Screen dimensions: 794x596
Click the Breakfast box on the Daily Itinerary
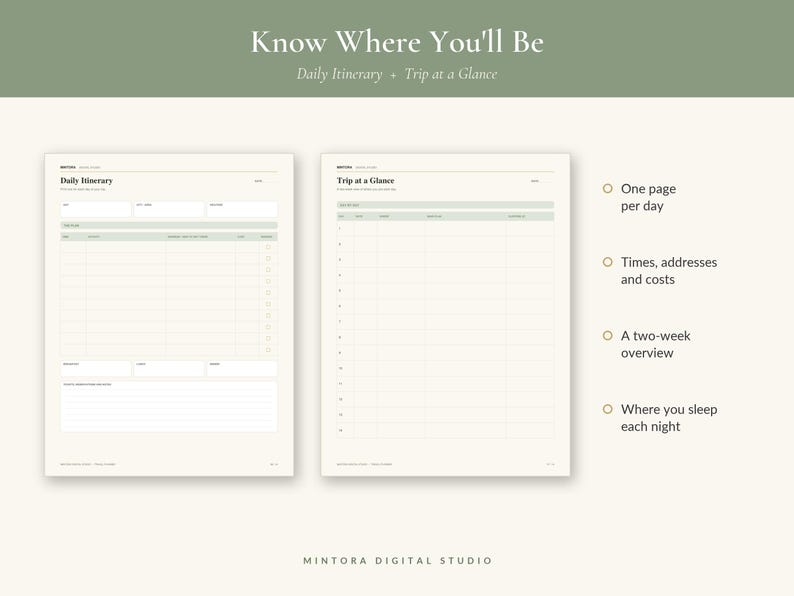pos(96,369)
